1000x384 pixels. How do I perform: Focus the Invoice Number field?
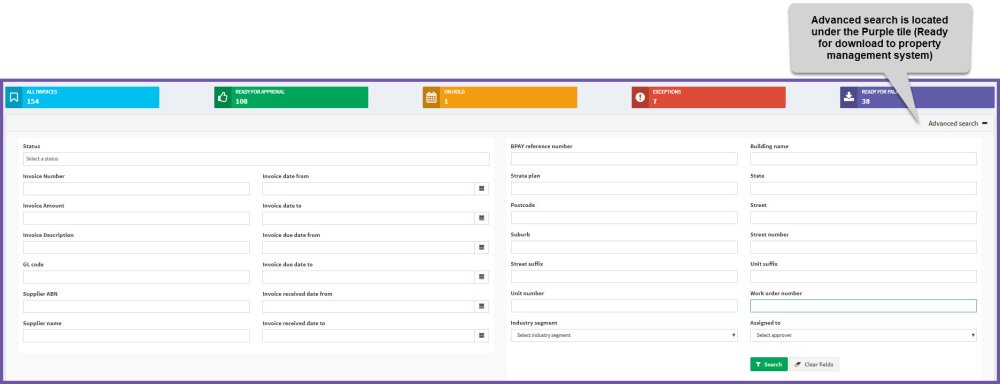coord(136,189)
